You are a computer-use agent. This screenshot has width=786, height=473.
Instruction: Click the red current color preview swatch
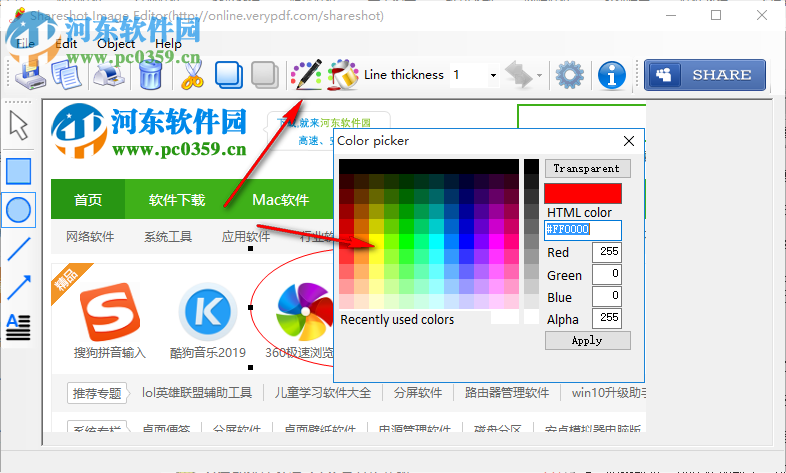pyautogui.click(x=583, y=193)
